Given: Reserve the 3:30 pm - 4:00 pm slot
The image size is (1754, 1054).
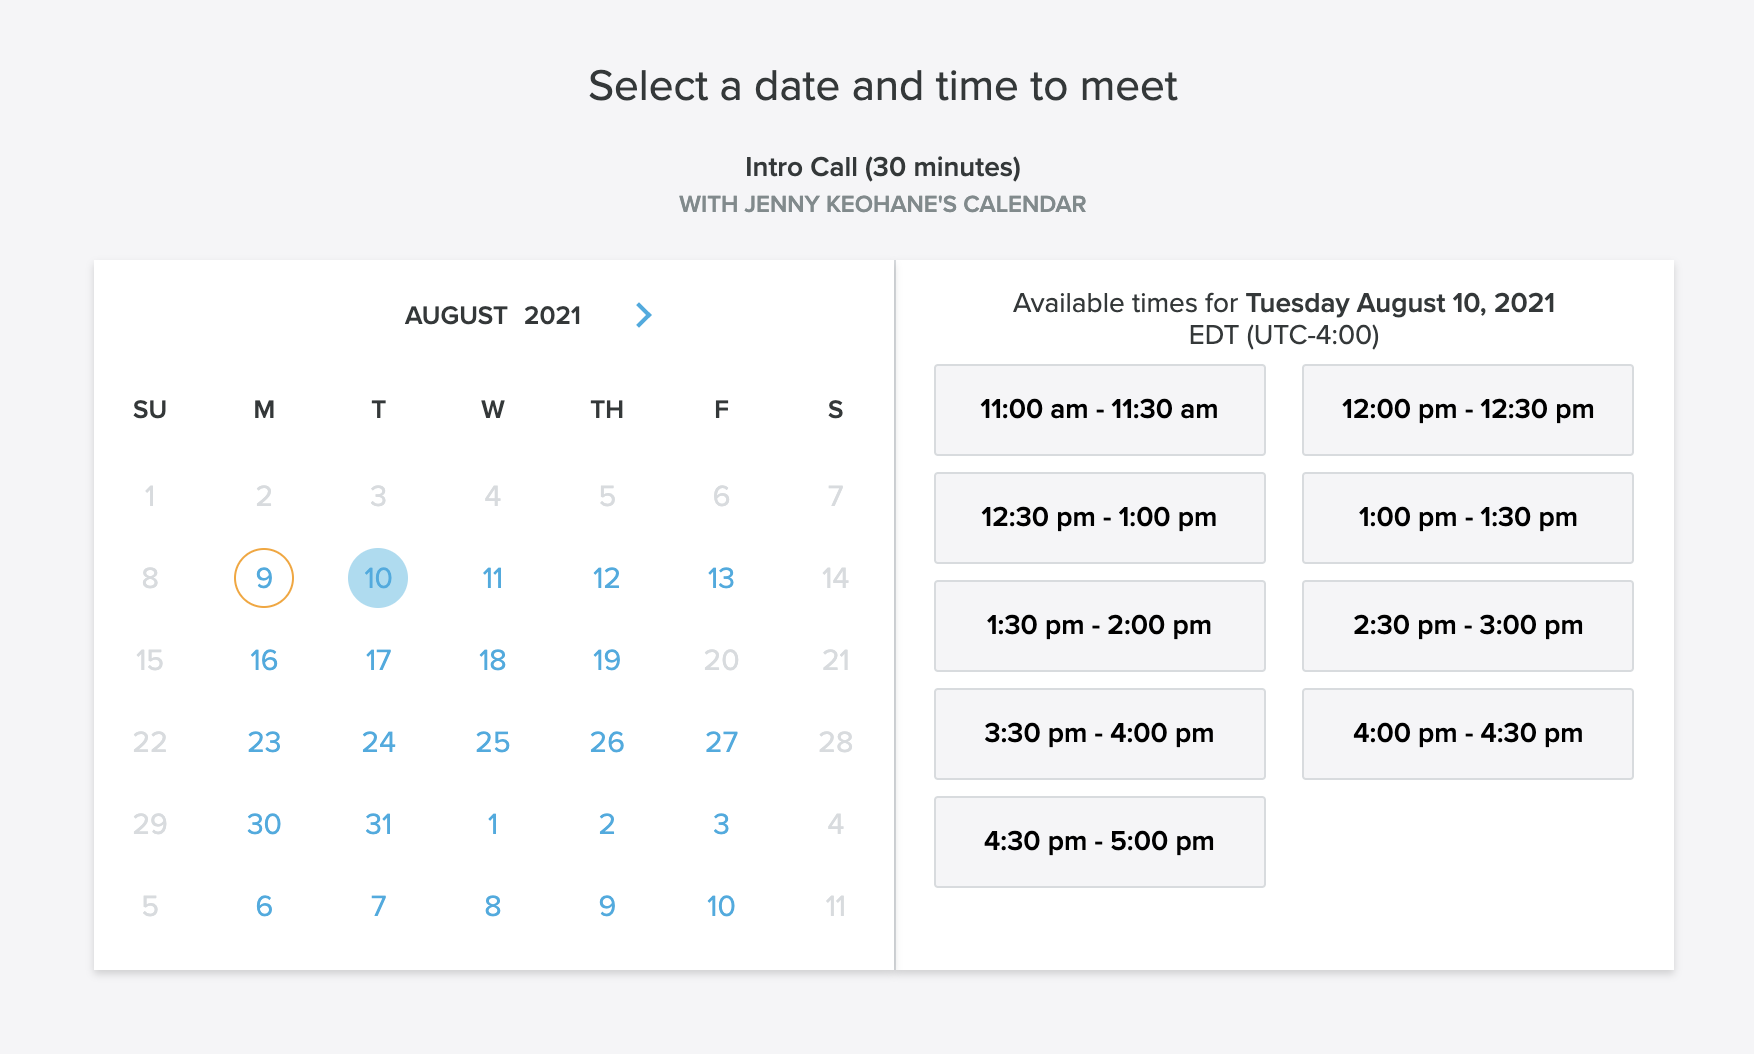Looking at the screenshot, I should click(x=1098, y=733).
